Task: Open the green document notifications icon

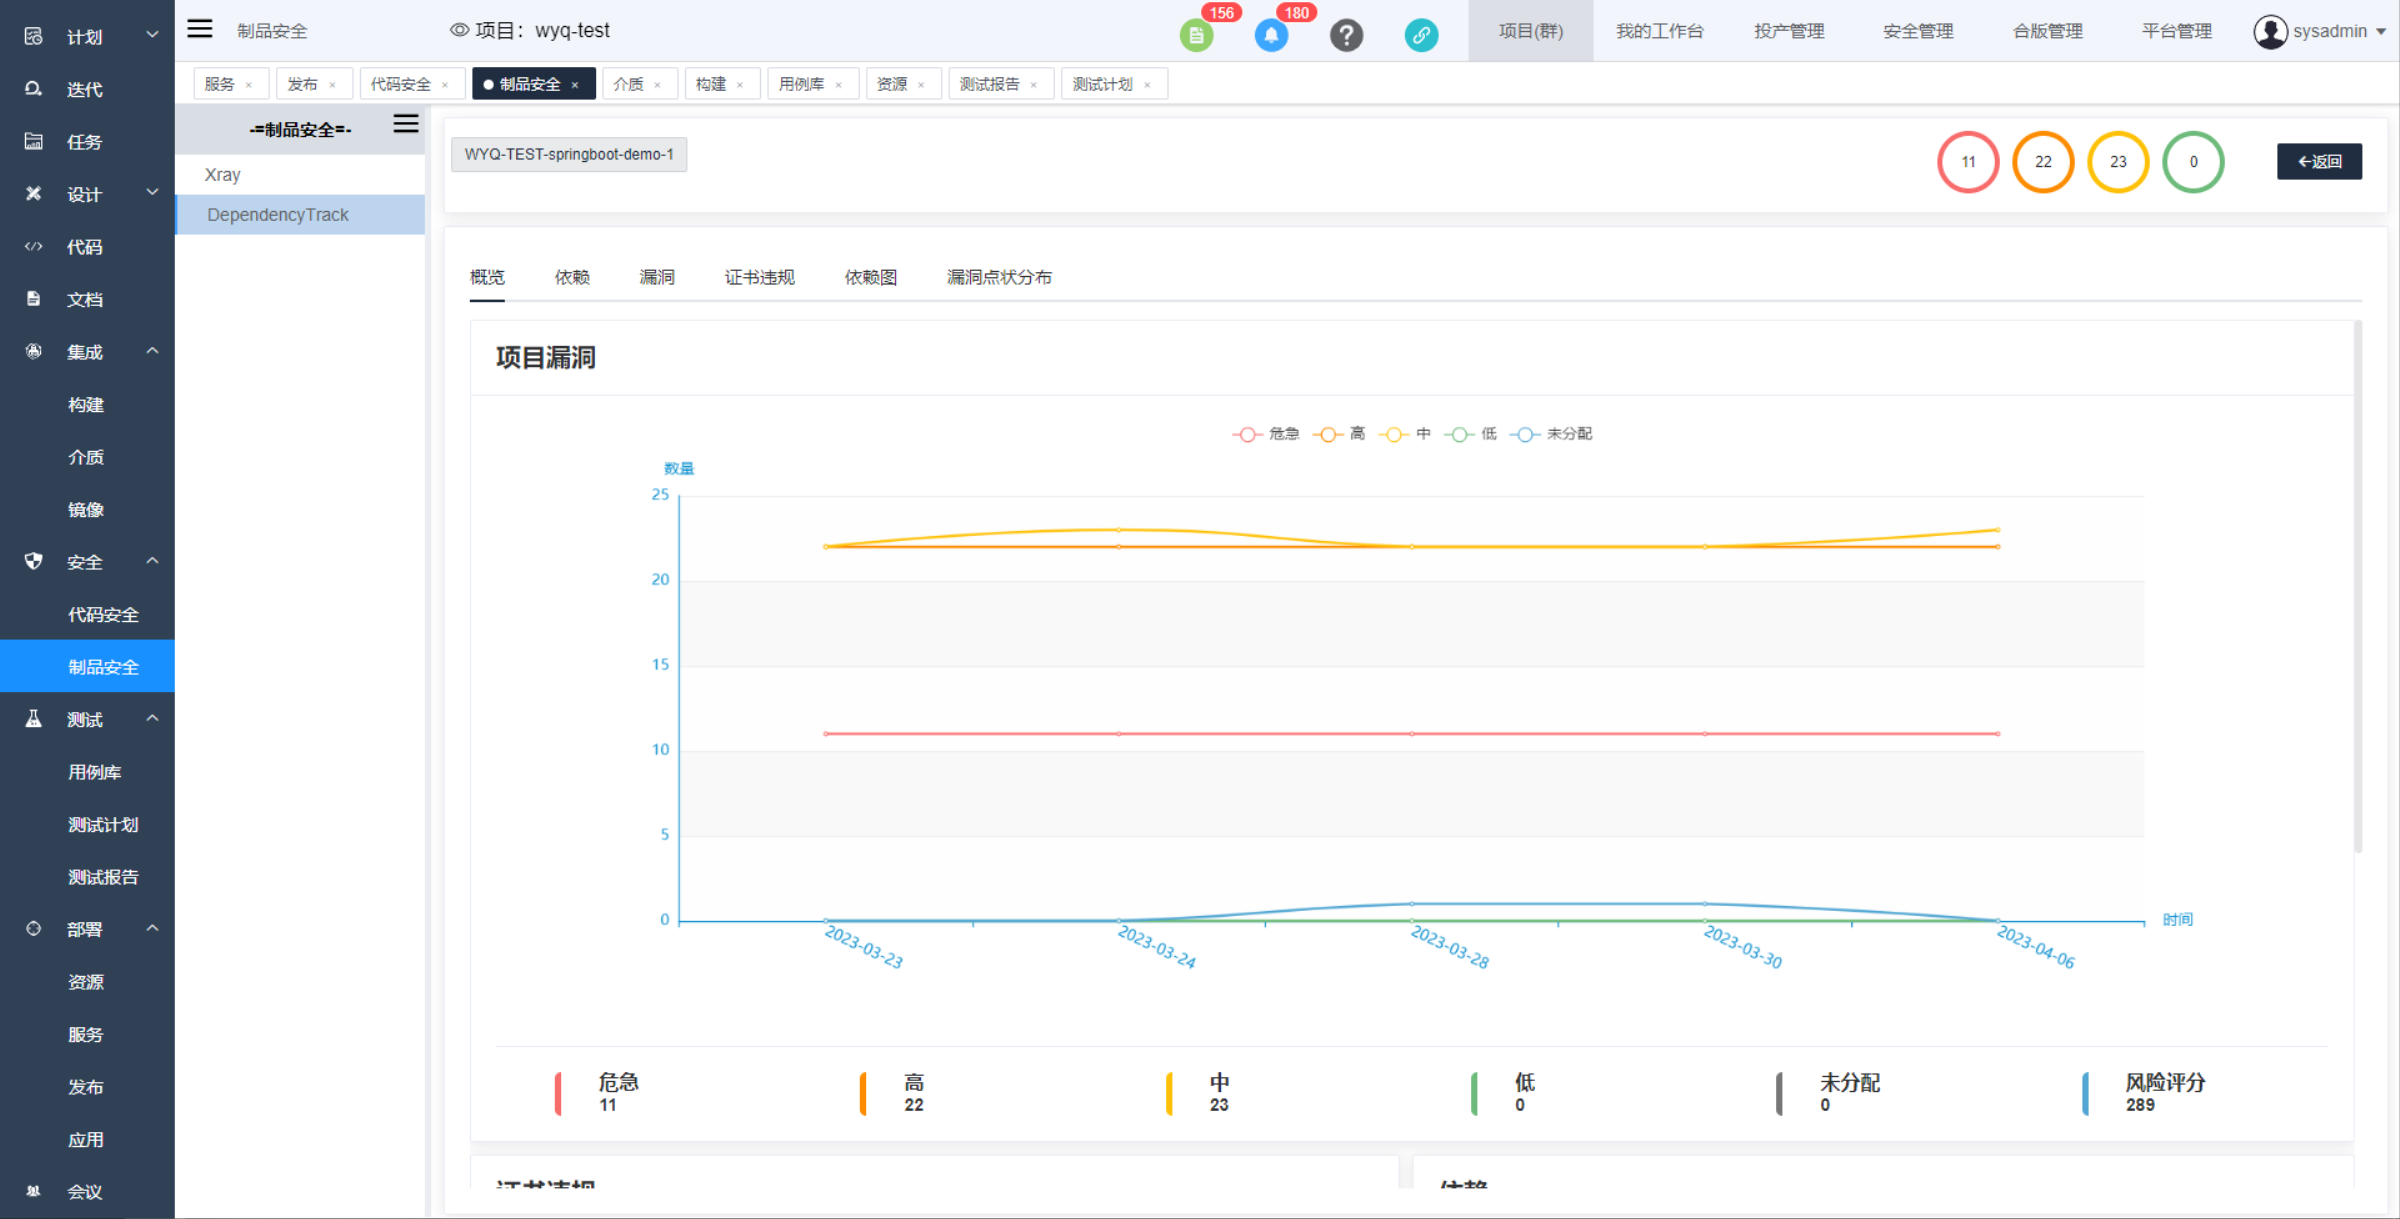Action: (x=1196, y=36)
